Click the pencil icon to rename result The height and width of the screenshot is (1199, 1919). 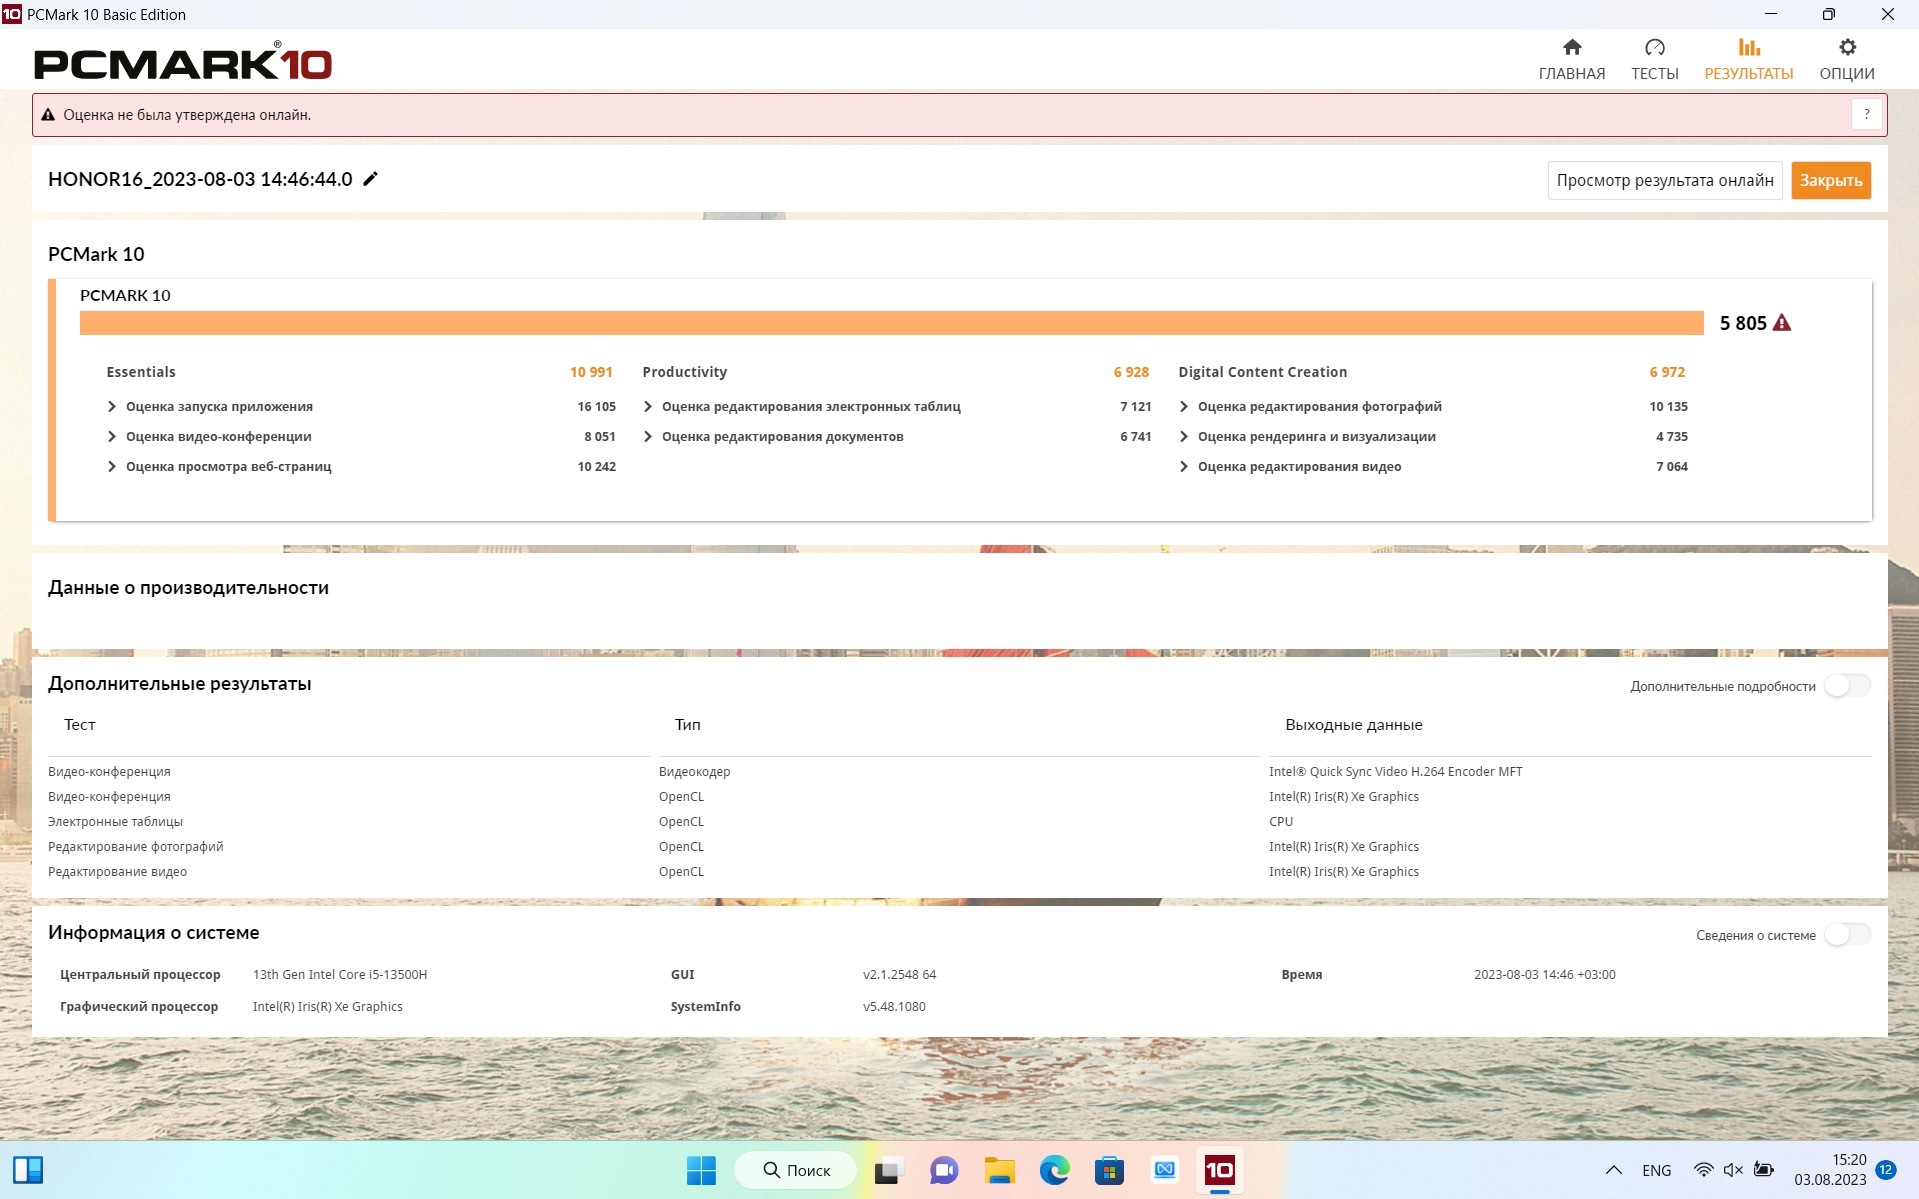pos(370,179)
